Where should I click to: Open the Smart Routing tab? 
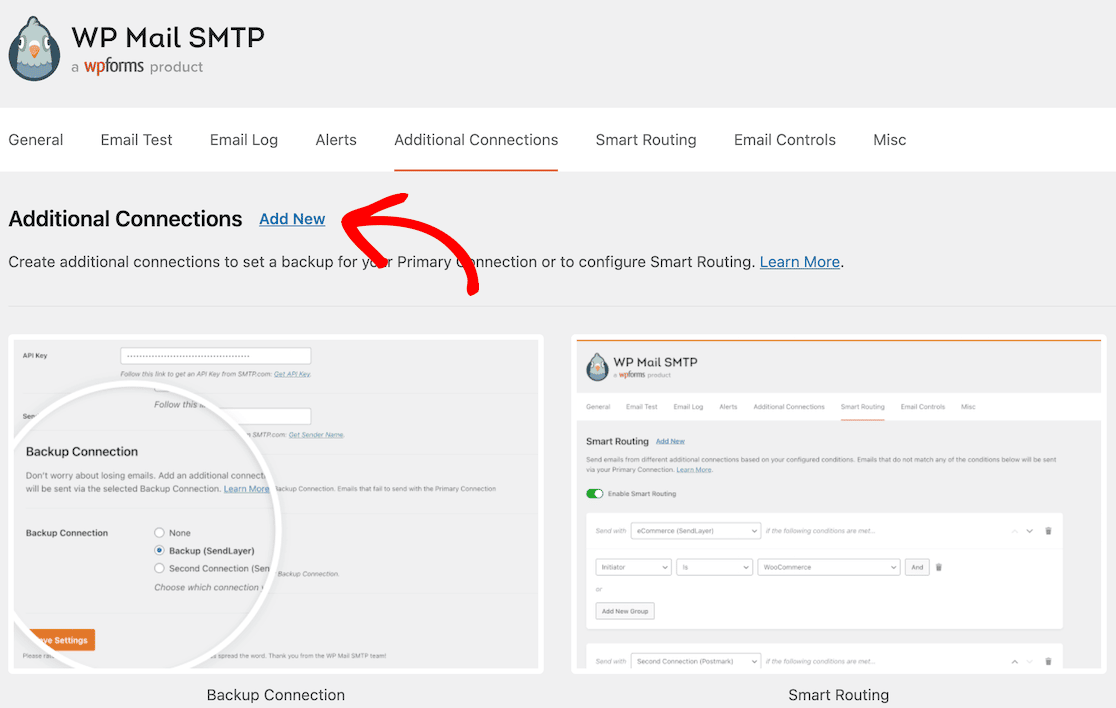pyautogui.click(x=646, y=140)
